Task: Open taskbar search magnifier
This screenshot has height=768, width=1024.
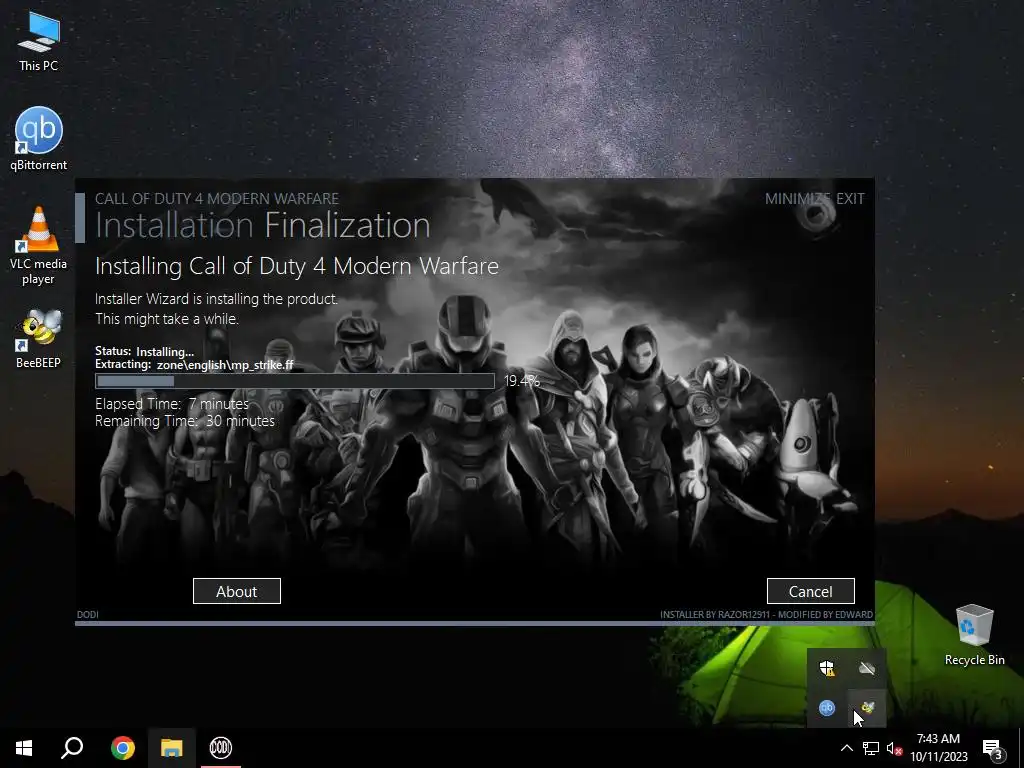Action: coord(72,748)
